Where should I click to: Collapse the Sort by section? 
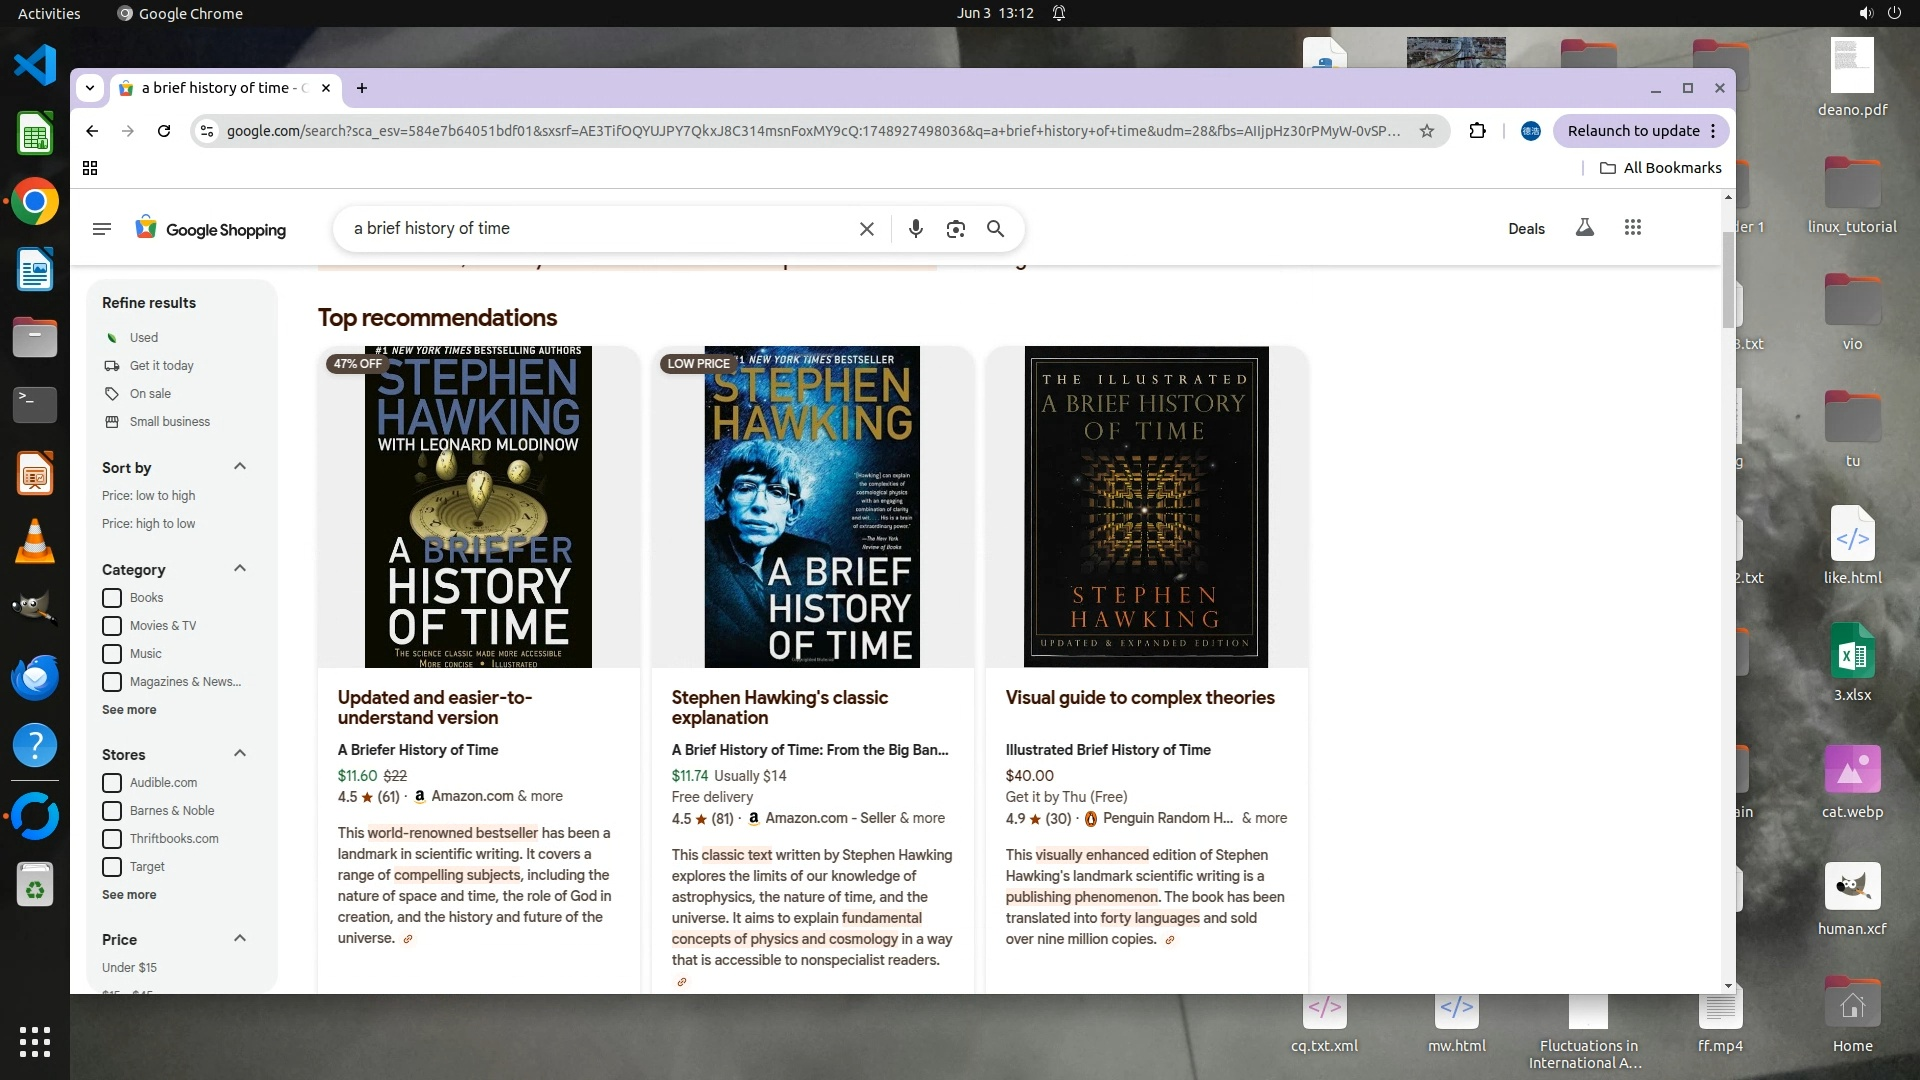pos(240,467)
